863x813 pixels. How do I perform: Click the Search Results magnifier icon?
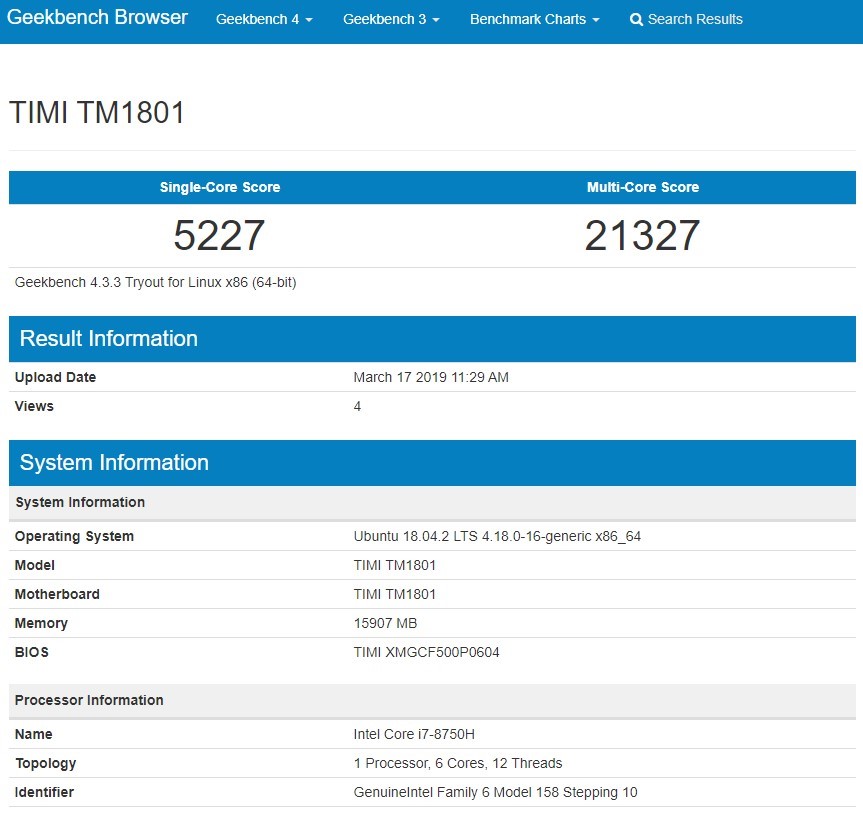[x=636, y=20]
